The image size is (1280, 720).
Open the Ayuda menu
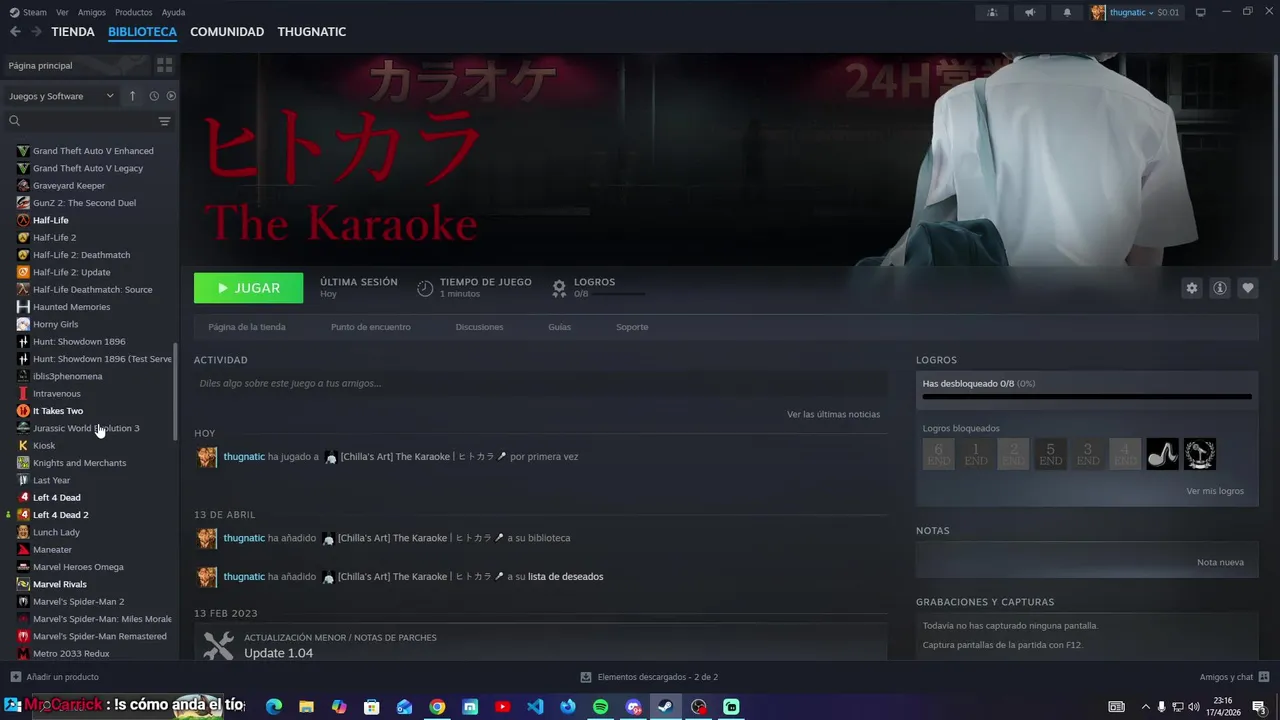[173, 12]
